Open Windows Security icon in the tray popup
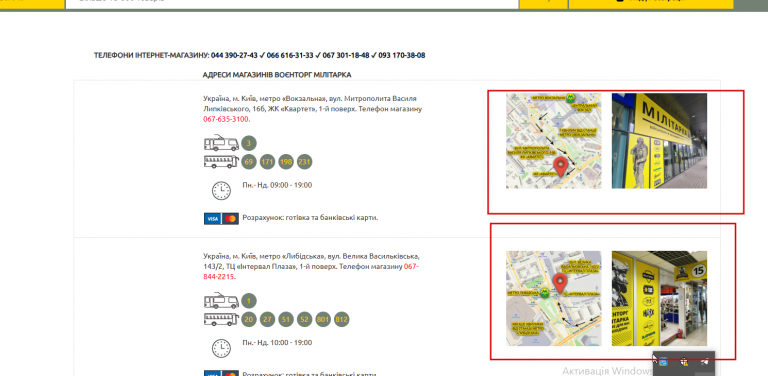 (684, 362)
